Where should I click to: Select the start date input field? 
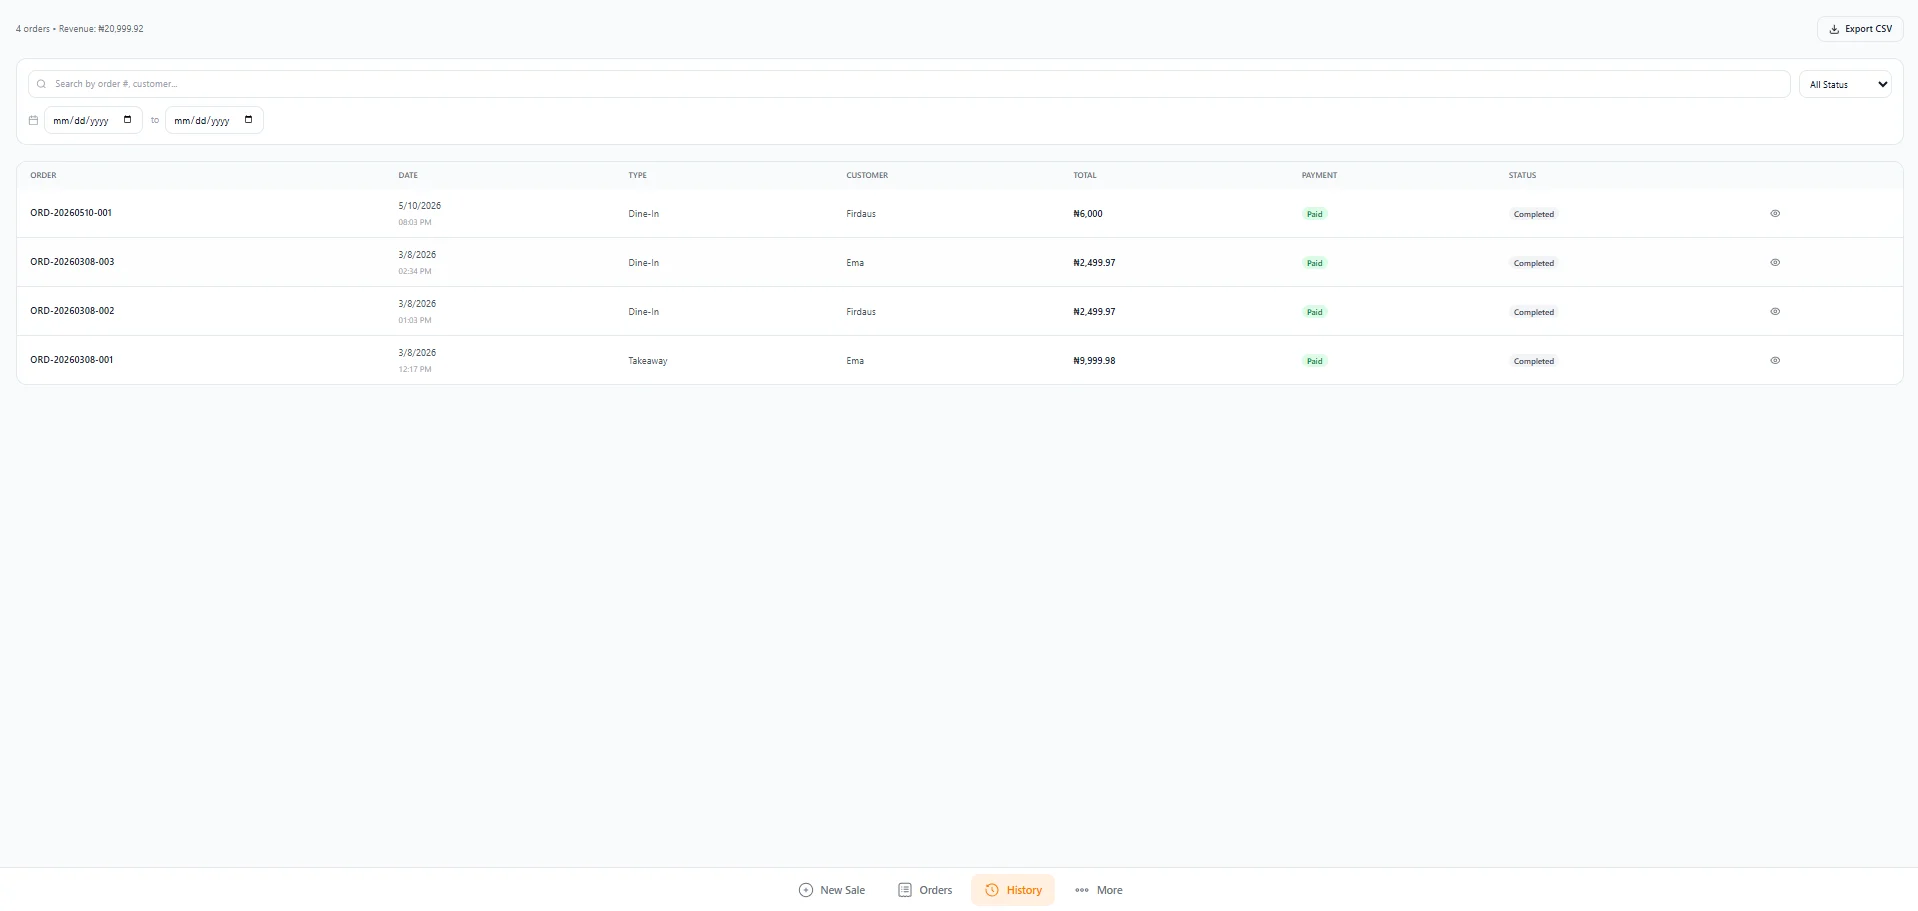pos(93,120)
